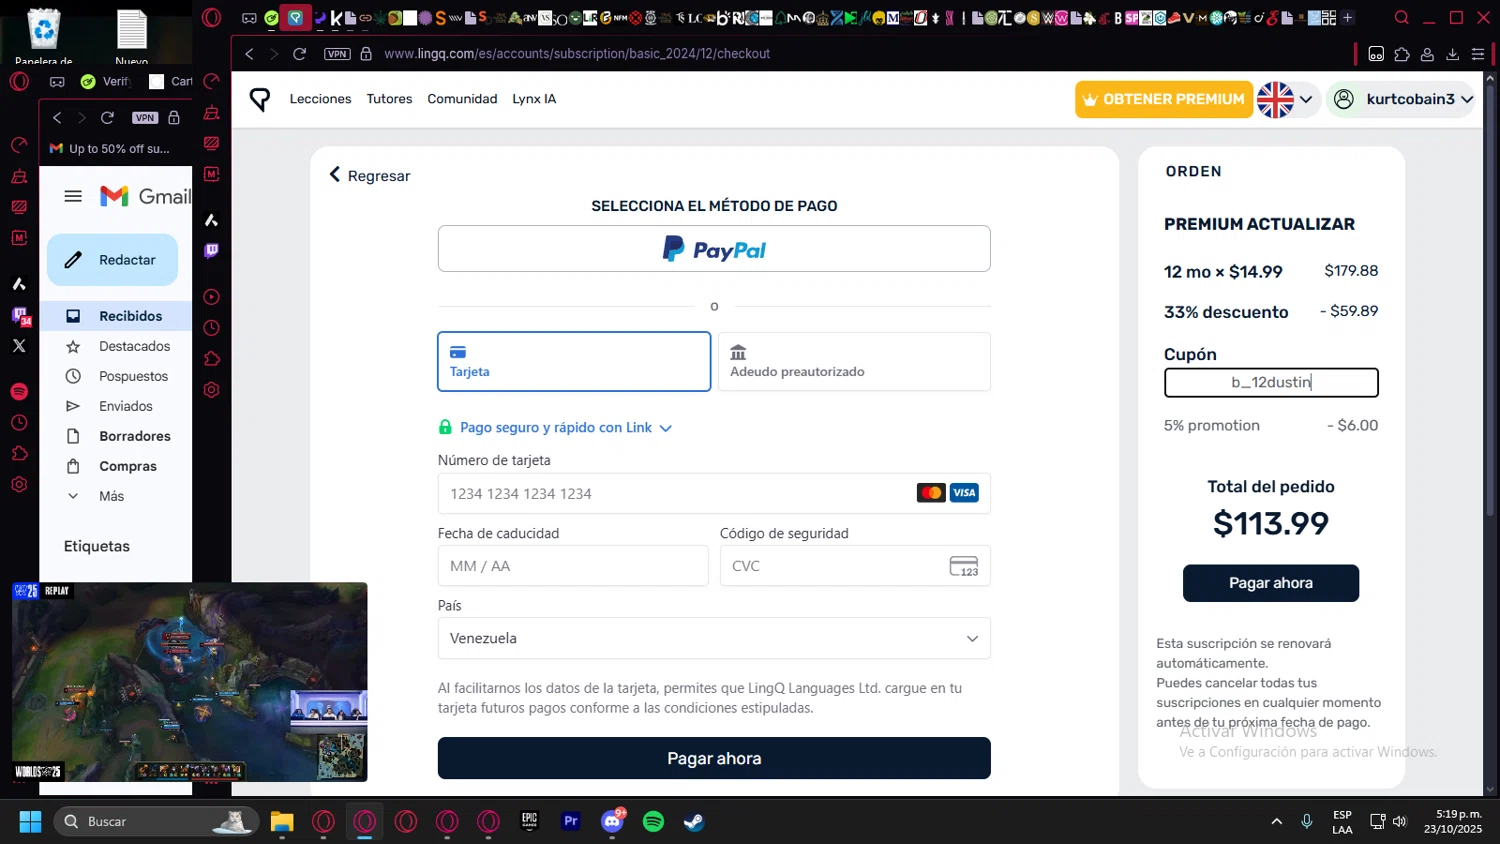Viewport: 1500px width, 844px height.
Task: Open a new tab with the plus icon
Action: point(1347,18)
